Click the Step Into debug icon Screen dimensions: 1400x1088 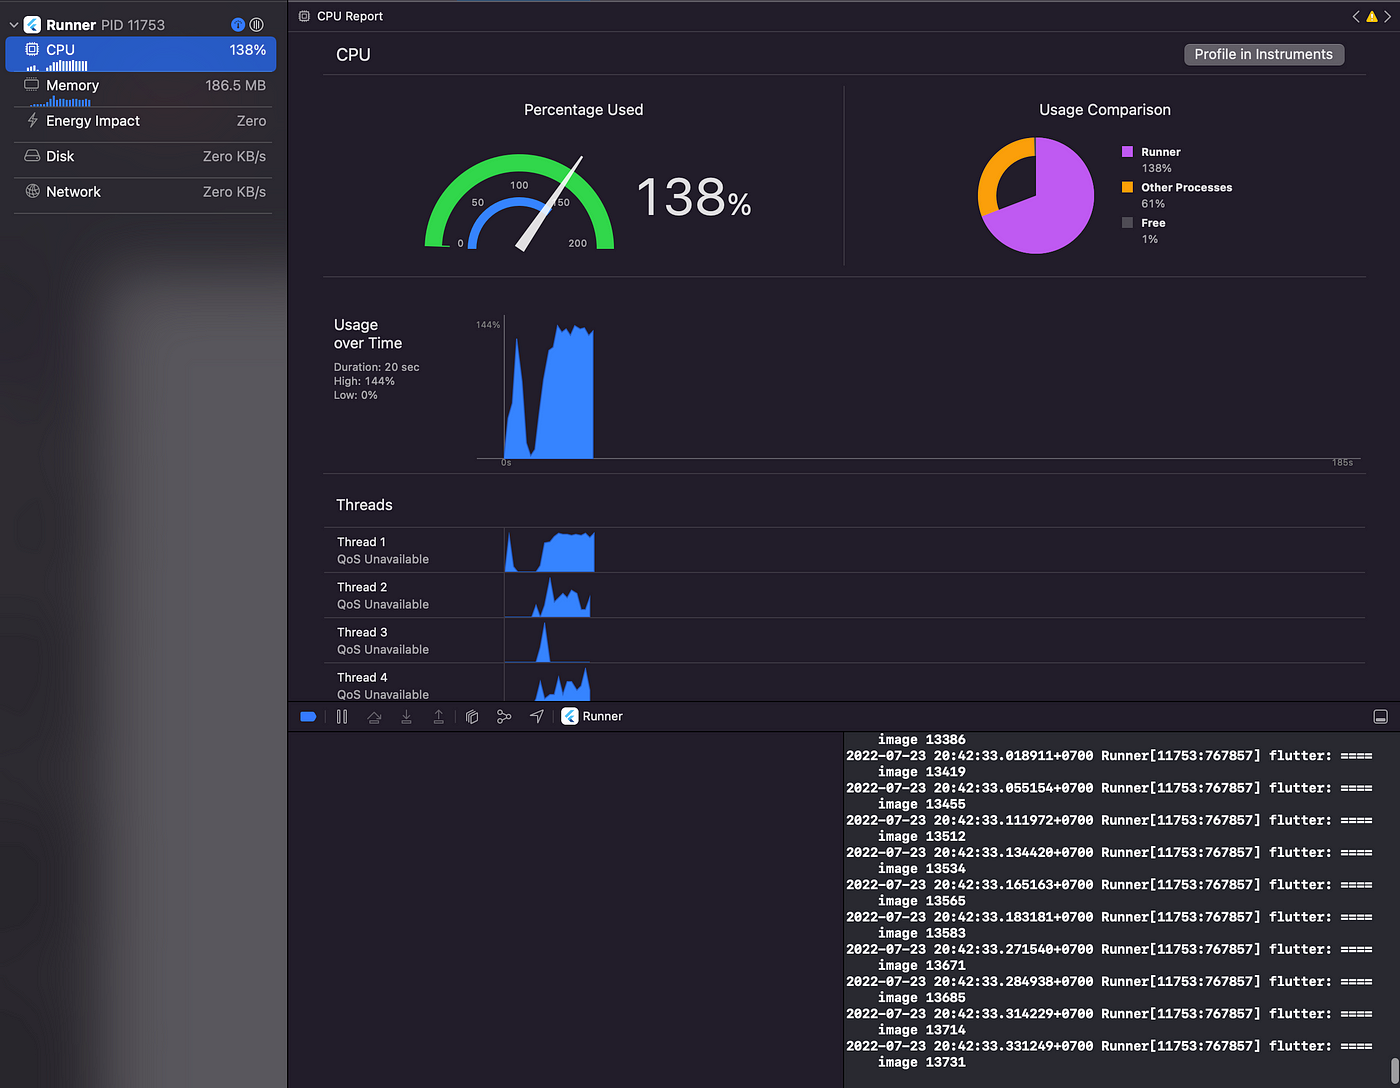[406, 716]
